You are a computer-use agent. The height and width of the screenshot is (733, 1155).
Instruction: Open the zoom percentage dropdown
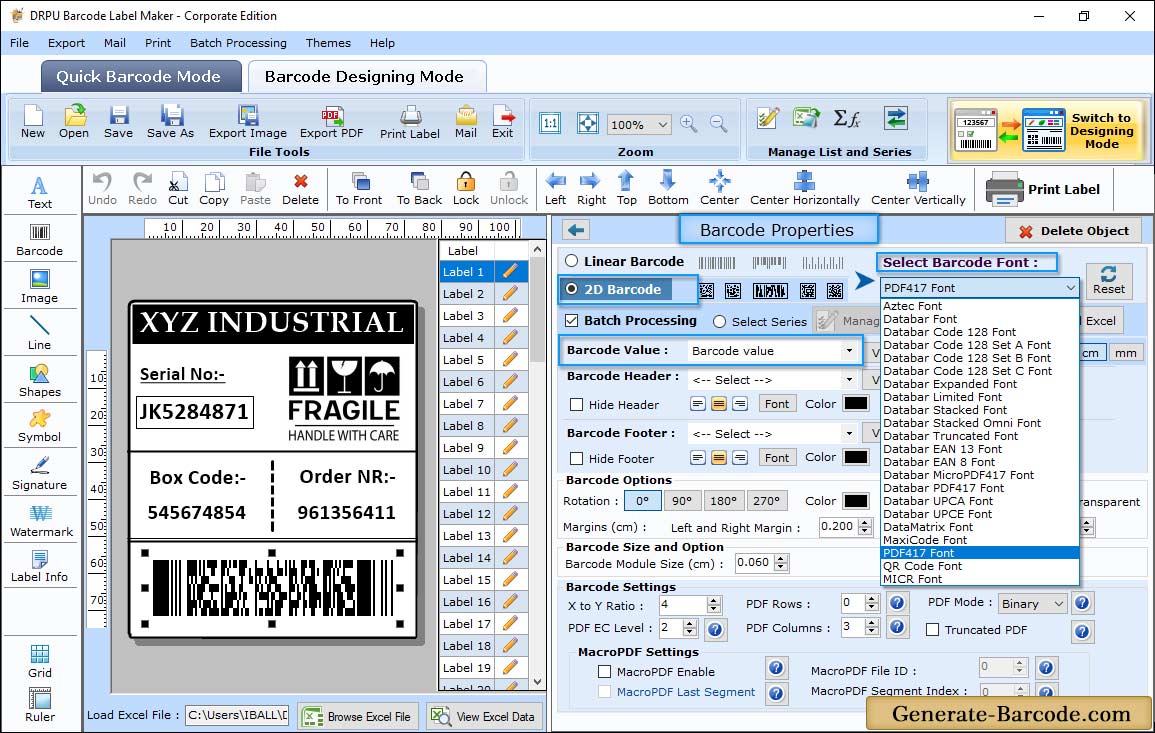point(662,124)
